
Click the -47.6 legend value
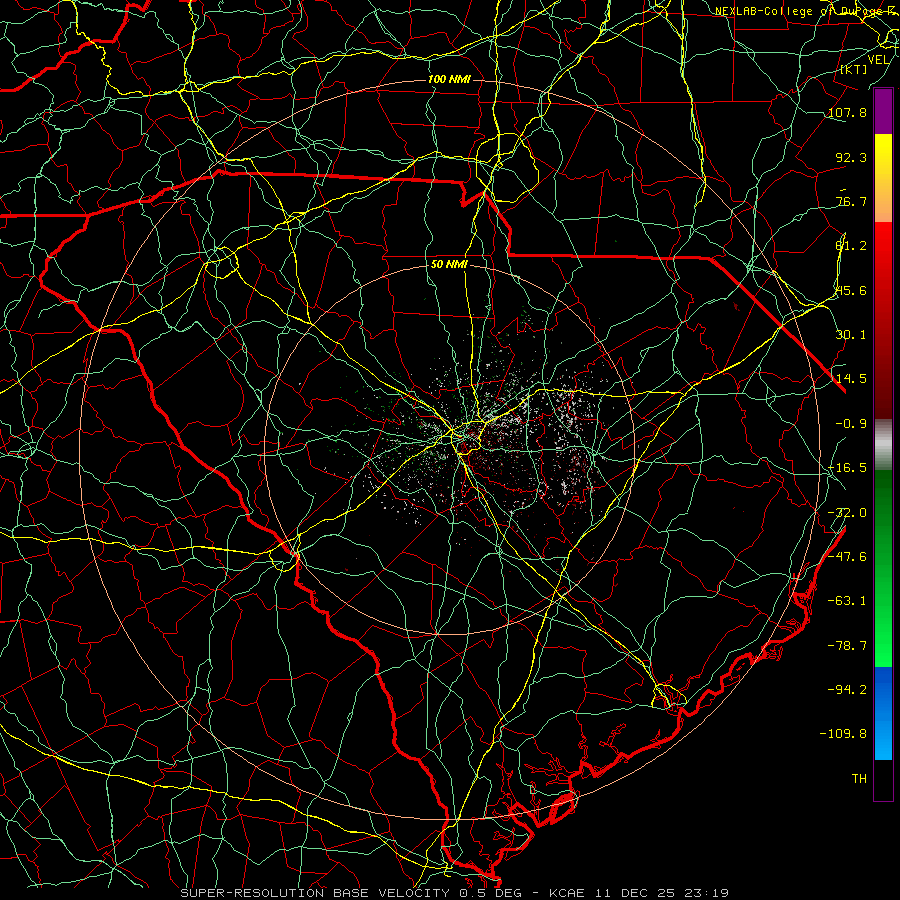[x=847, y=557]
